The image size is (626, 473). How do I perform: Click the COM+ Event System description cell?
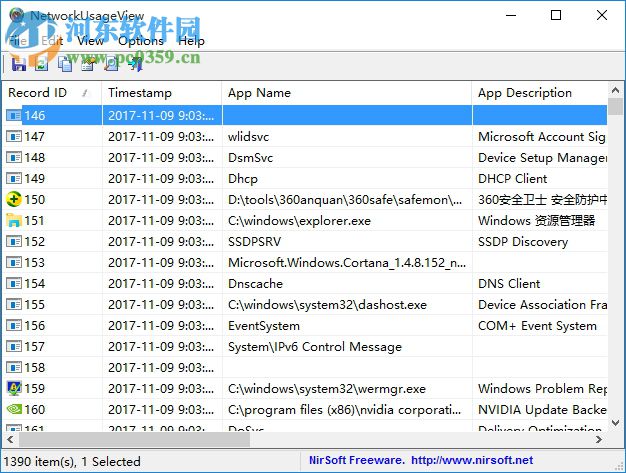pos(540,326)
